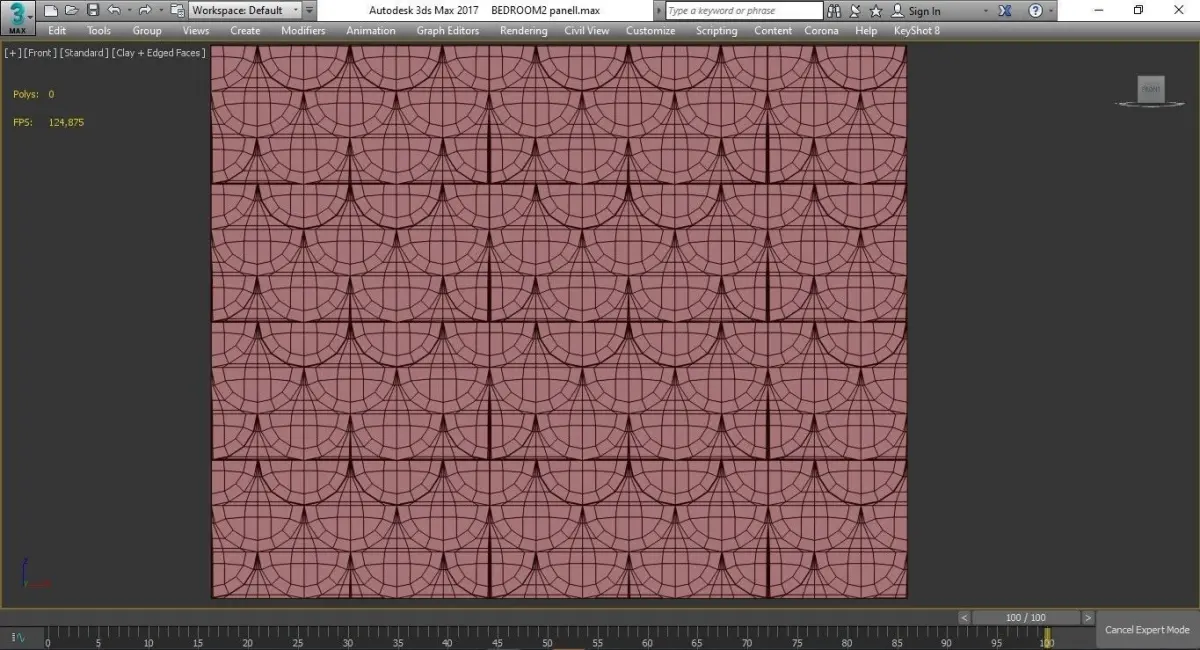Open the Content menu

[773, 31]
